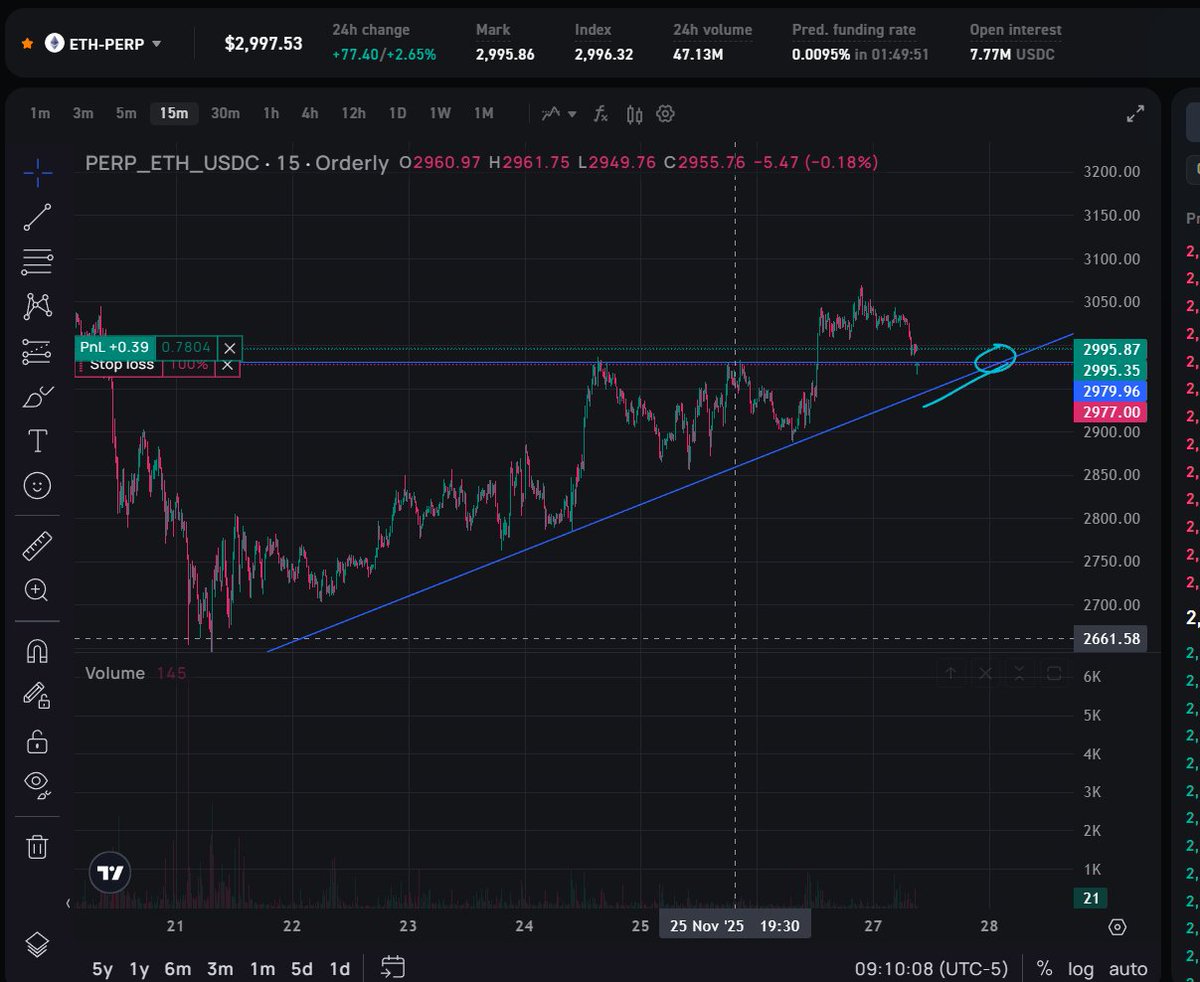Open the candlestick chart type selector
The width and height of the screenshot is (1200, 982).
[x=634, y=113]
